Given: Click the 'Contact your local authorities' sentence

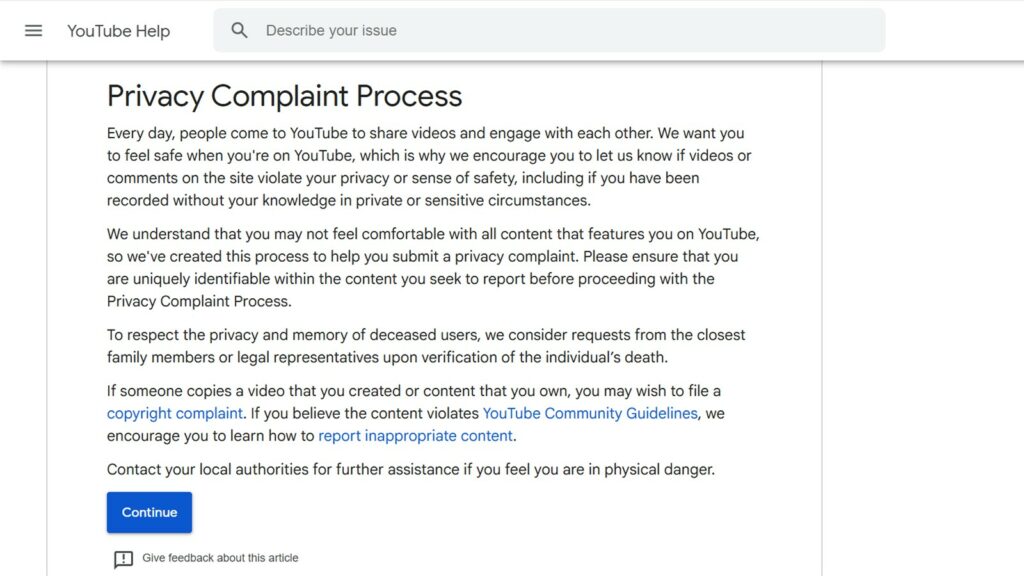Looking at the screenshot, I should [x=410, y=469].
